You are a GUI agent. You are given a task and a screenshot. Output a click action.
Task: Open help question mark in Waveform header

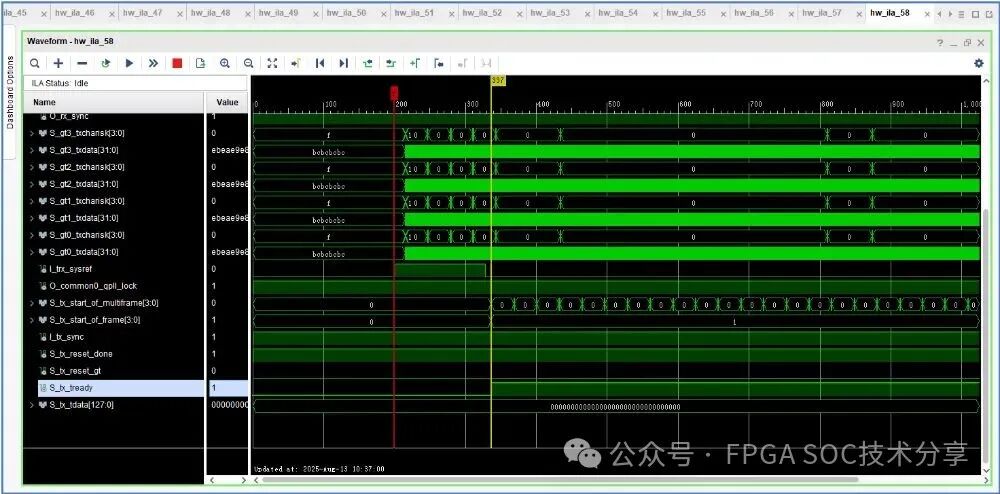coord(939,43)
